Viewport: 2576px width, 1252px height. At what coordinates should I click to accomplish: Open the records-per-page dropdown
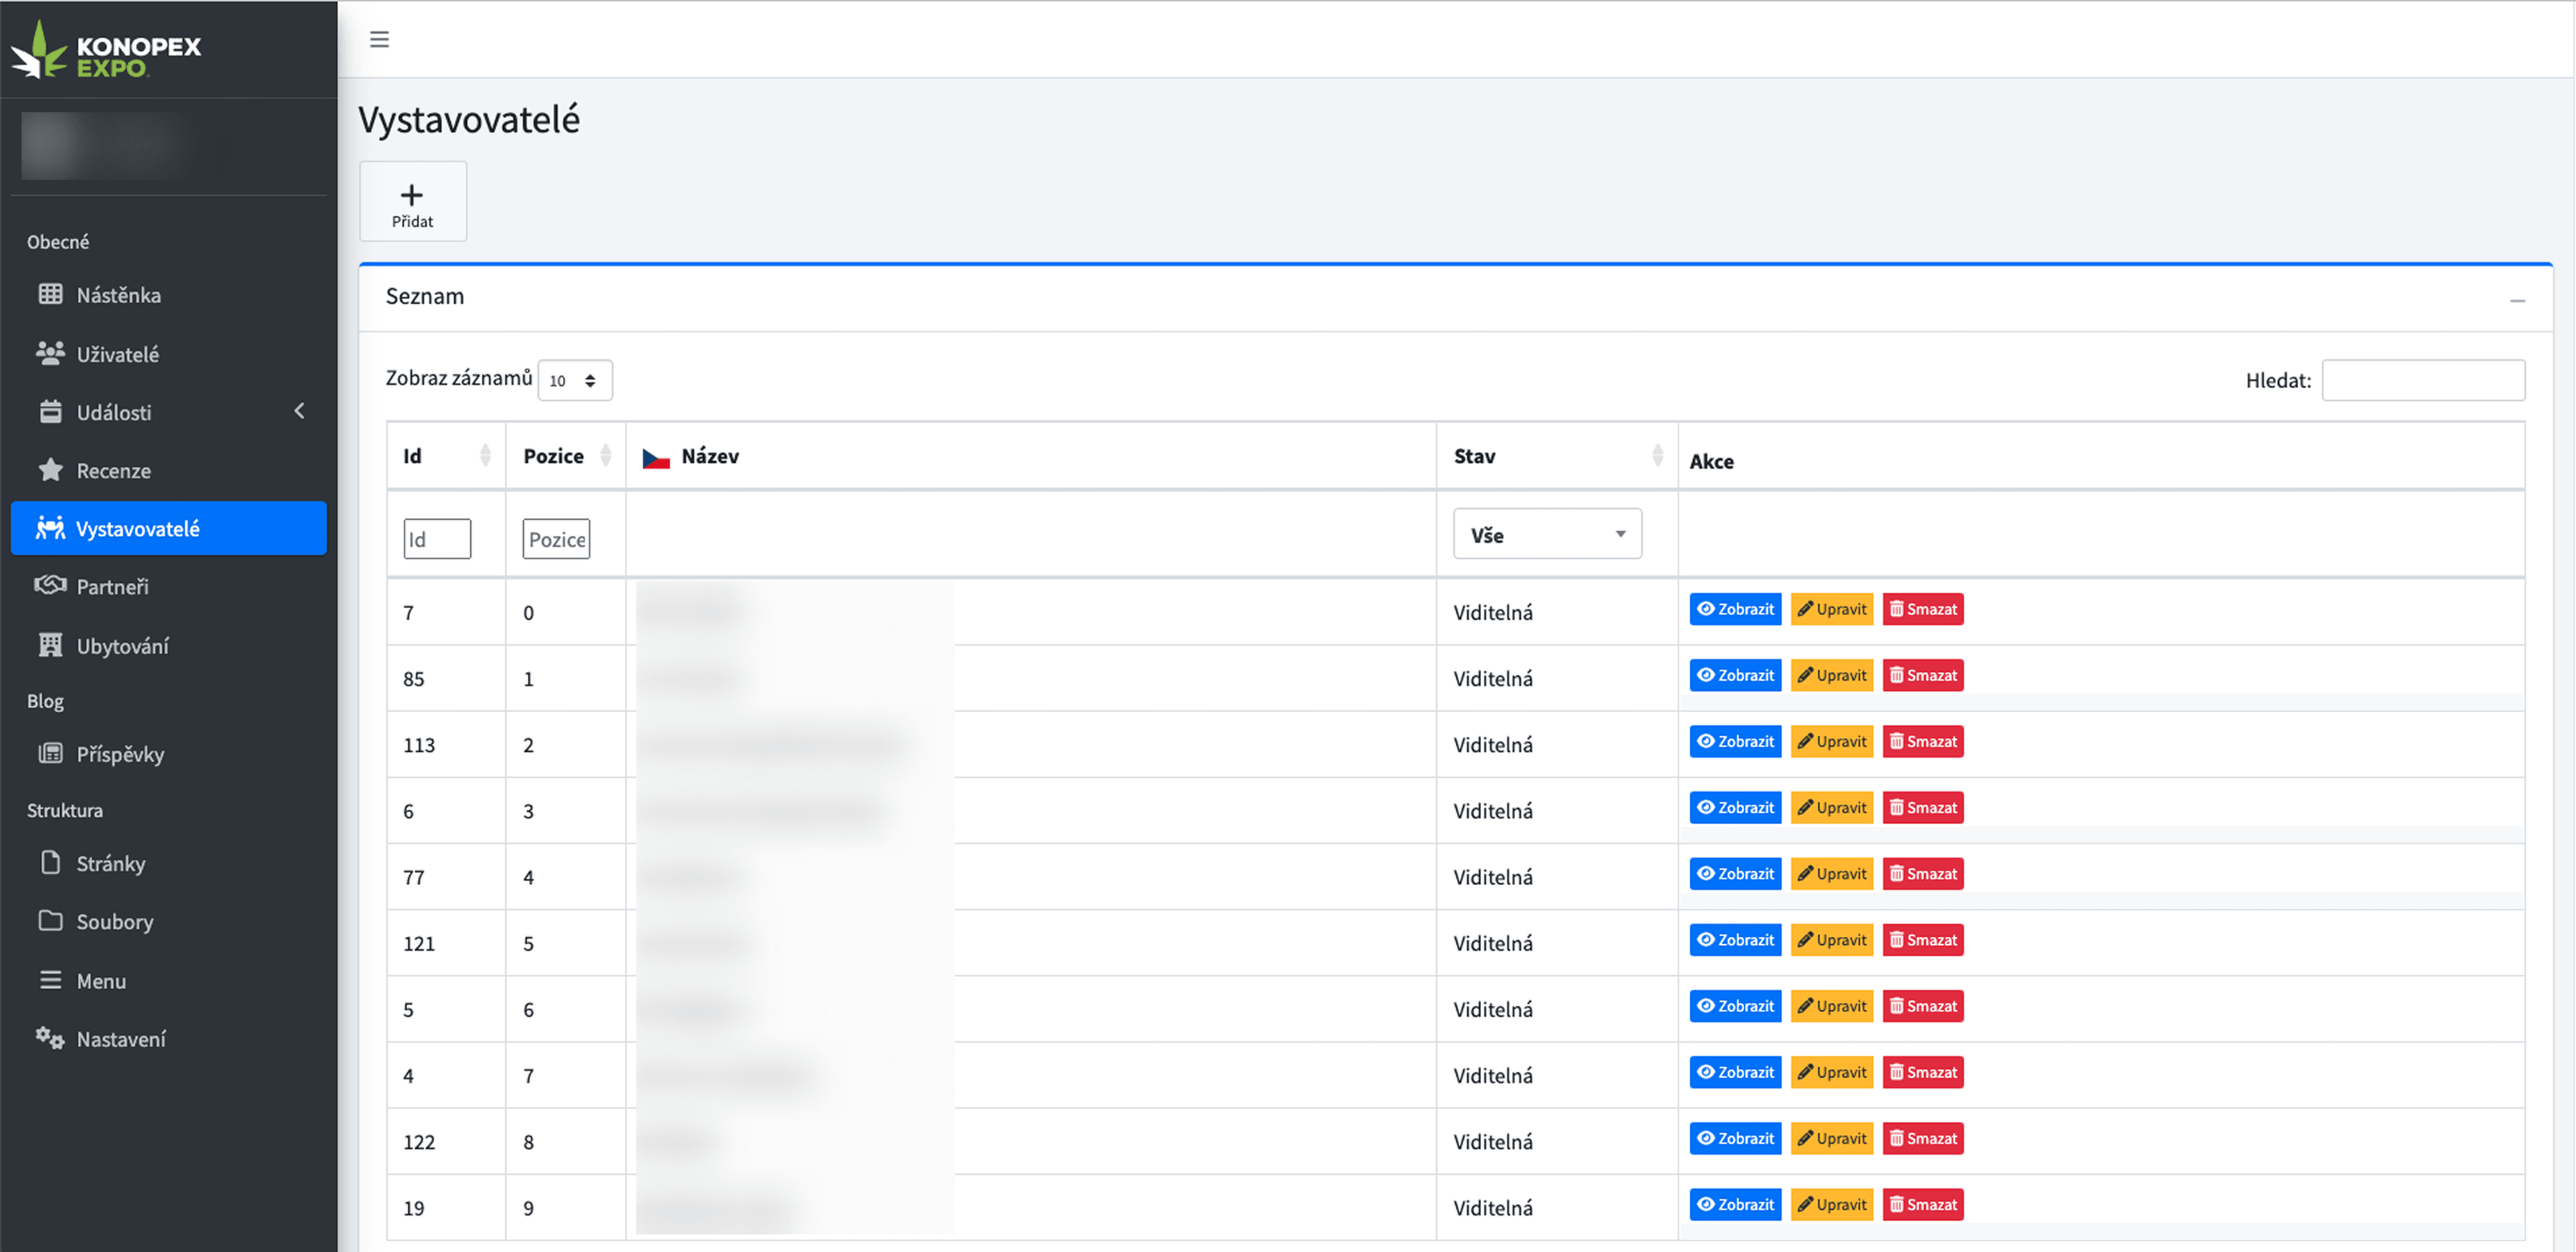tap(574, 380)
